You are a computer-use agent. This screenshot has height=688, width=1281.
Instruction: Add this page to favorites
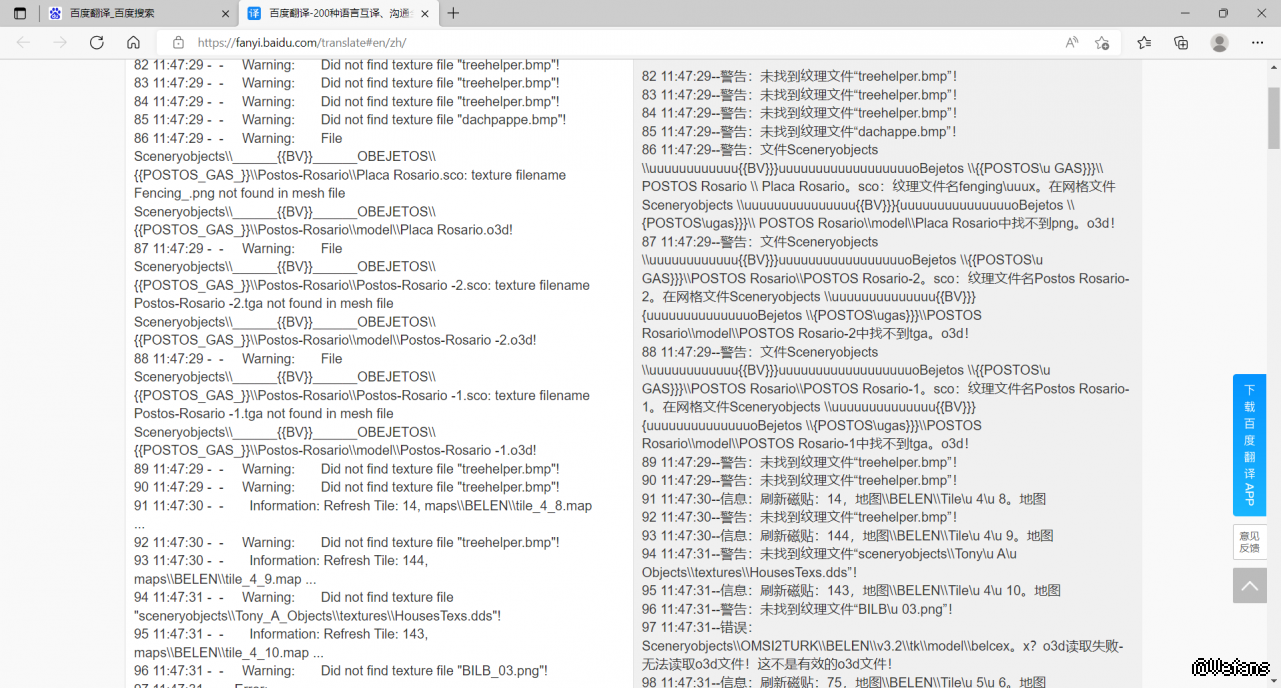[1102, 43]
